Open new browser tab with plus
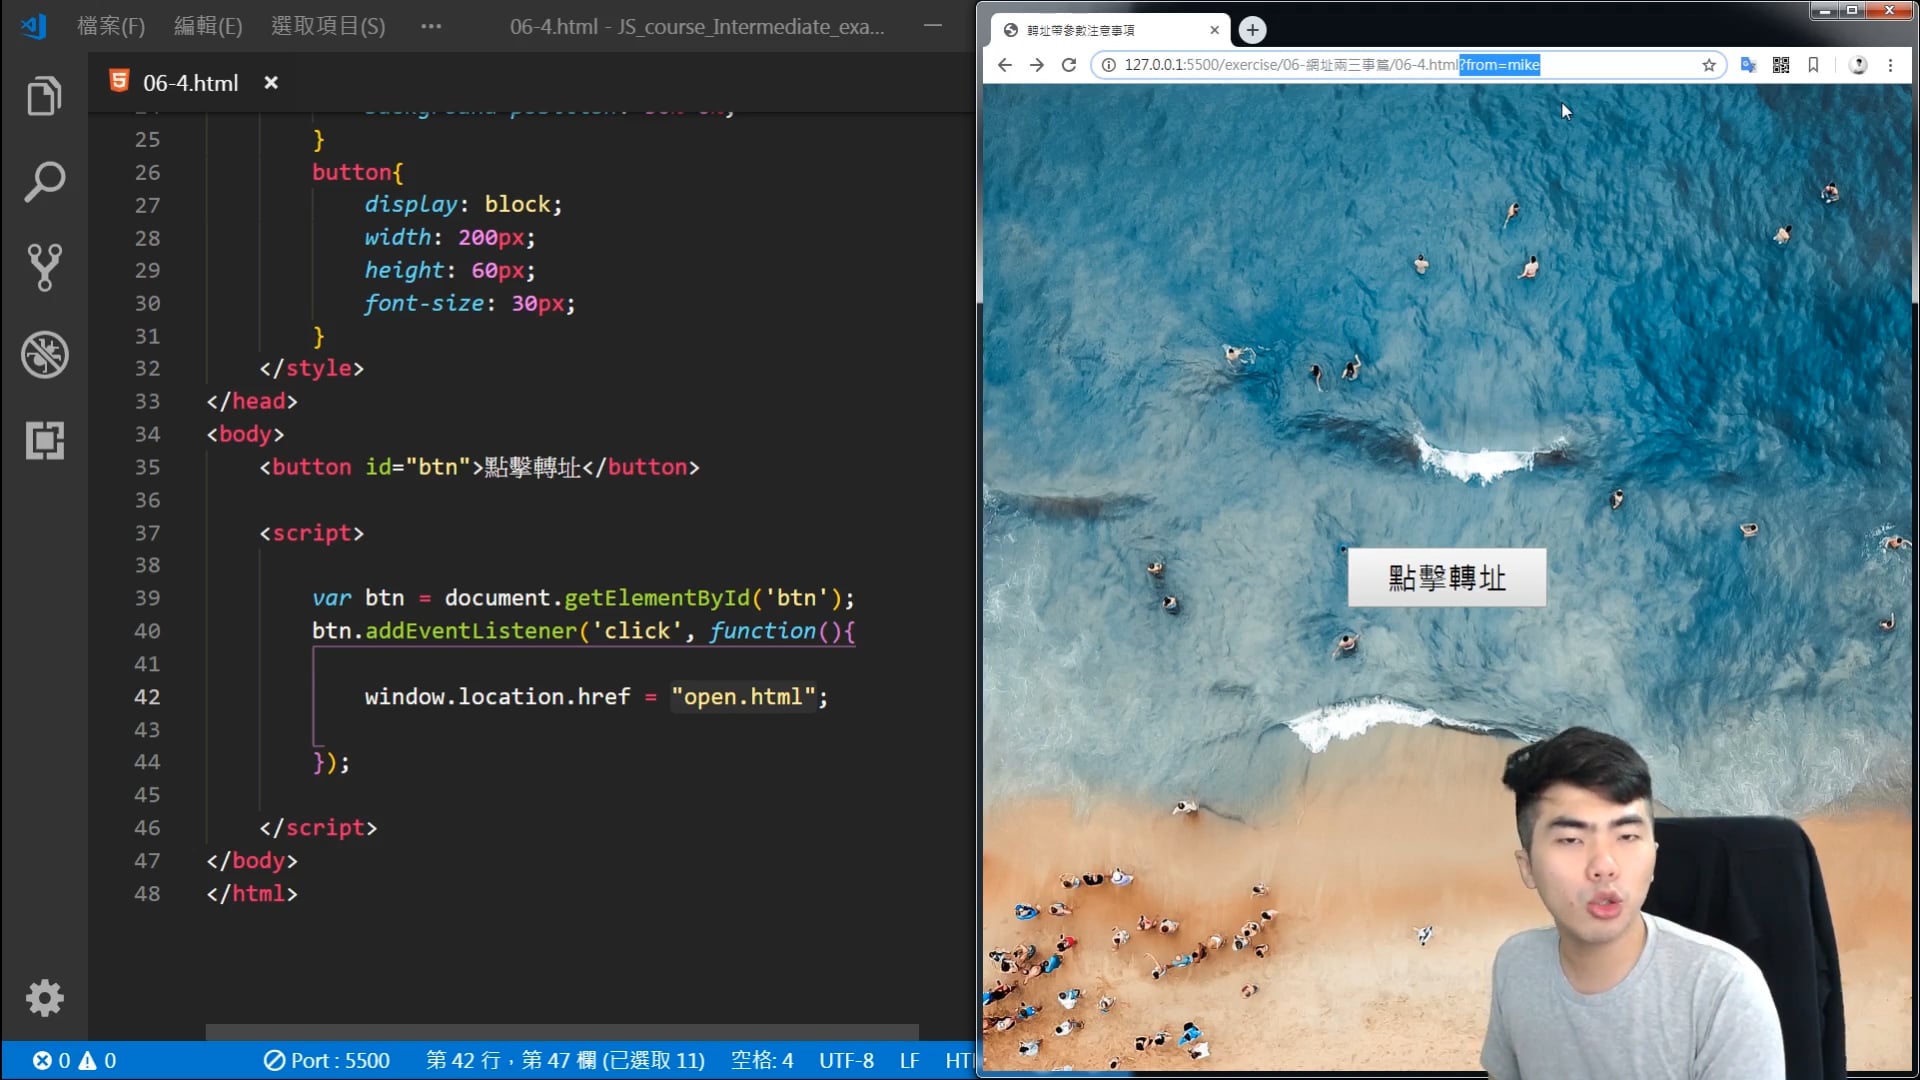The width and height of the screenshot is (1920, 1080). coord(1252,30)
